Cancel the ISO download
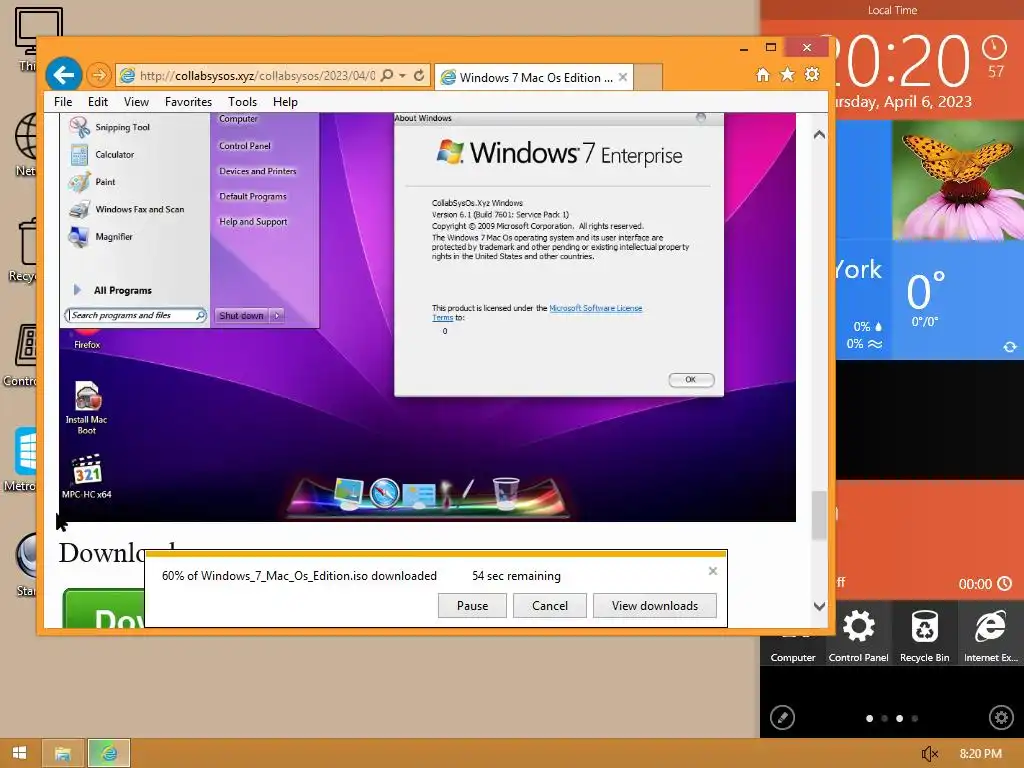The image size is (1024, 768). point(550,605)
